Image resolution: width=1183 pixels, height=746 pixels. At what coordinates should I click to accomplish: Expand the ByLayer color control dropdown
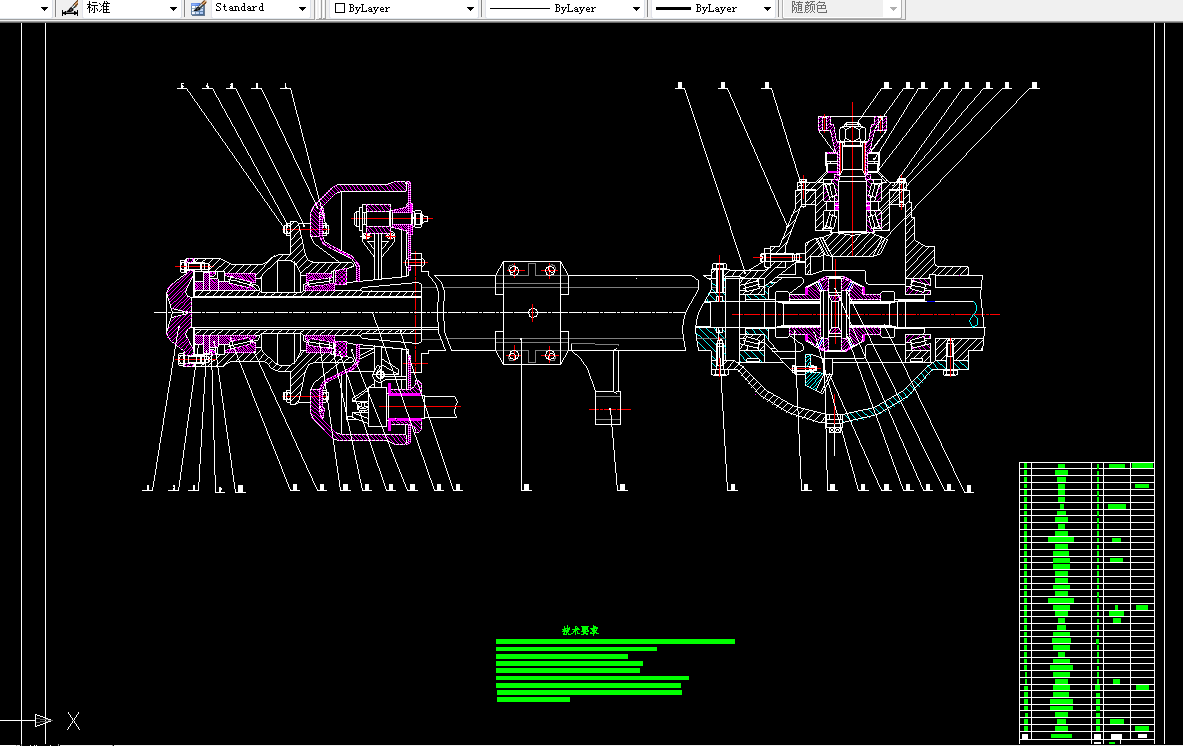pyautogui.click(x=471, y=9)
